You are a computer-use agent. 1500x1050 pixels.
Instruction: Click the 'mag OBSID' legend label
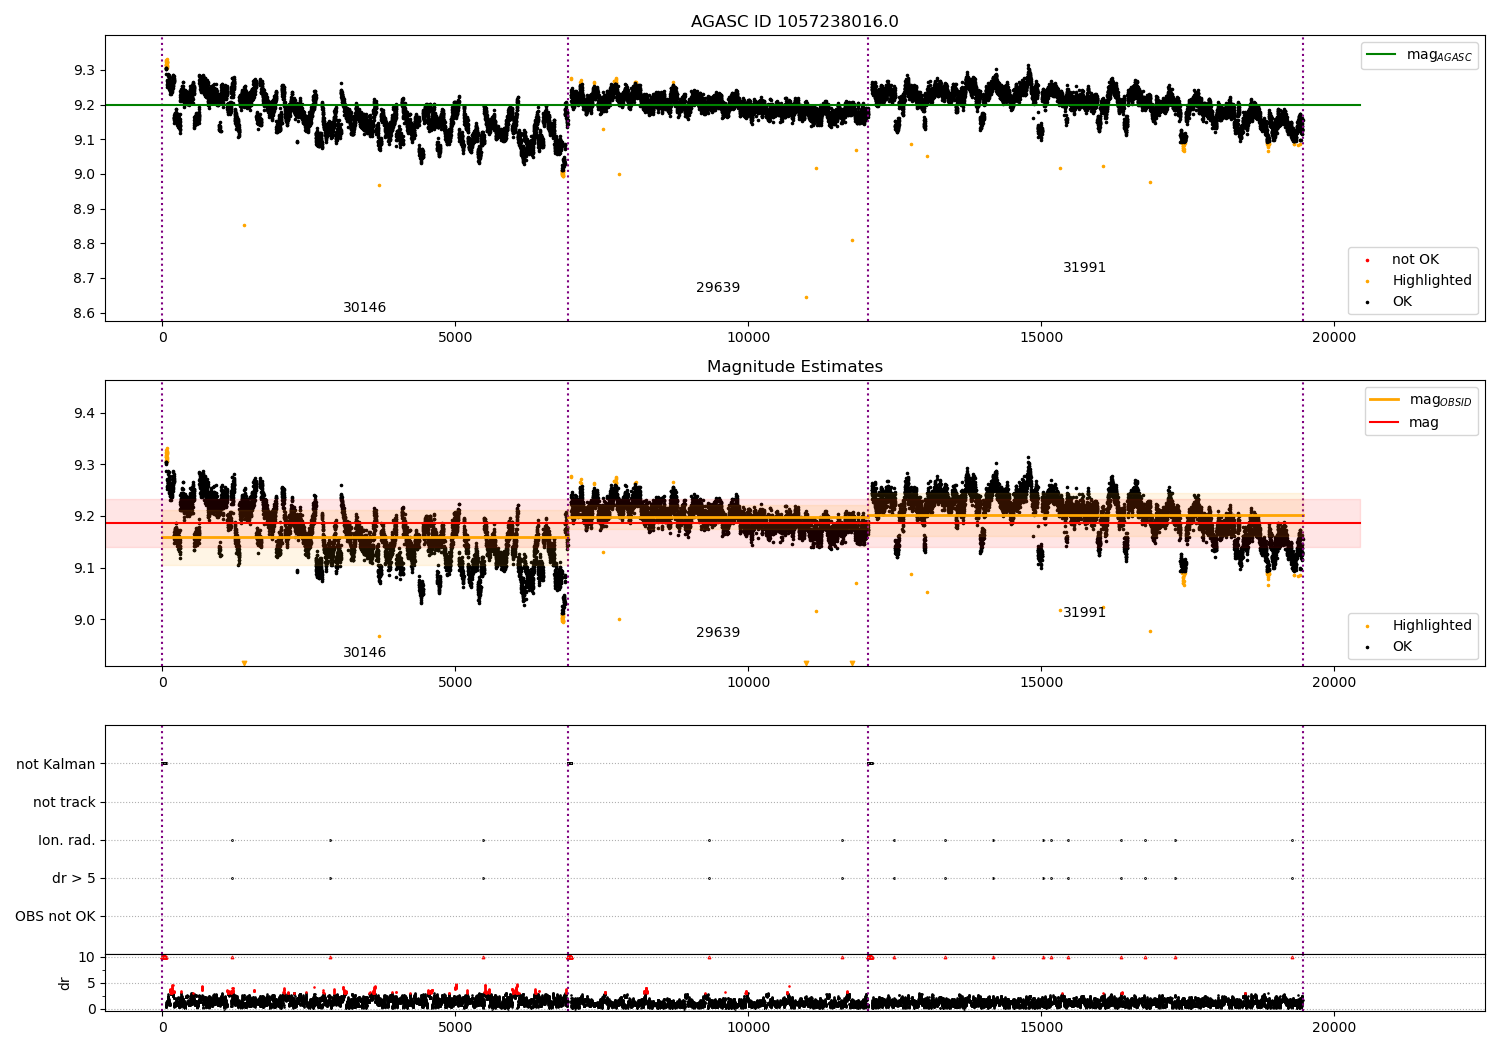(x=1440, y=400)
